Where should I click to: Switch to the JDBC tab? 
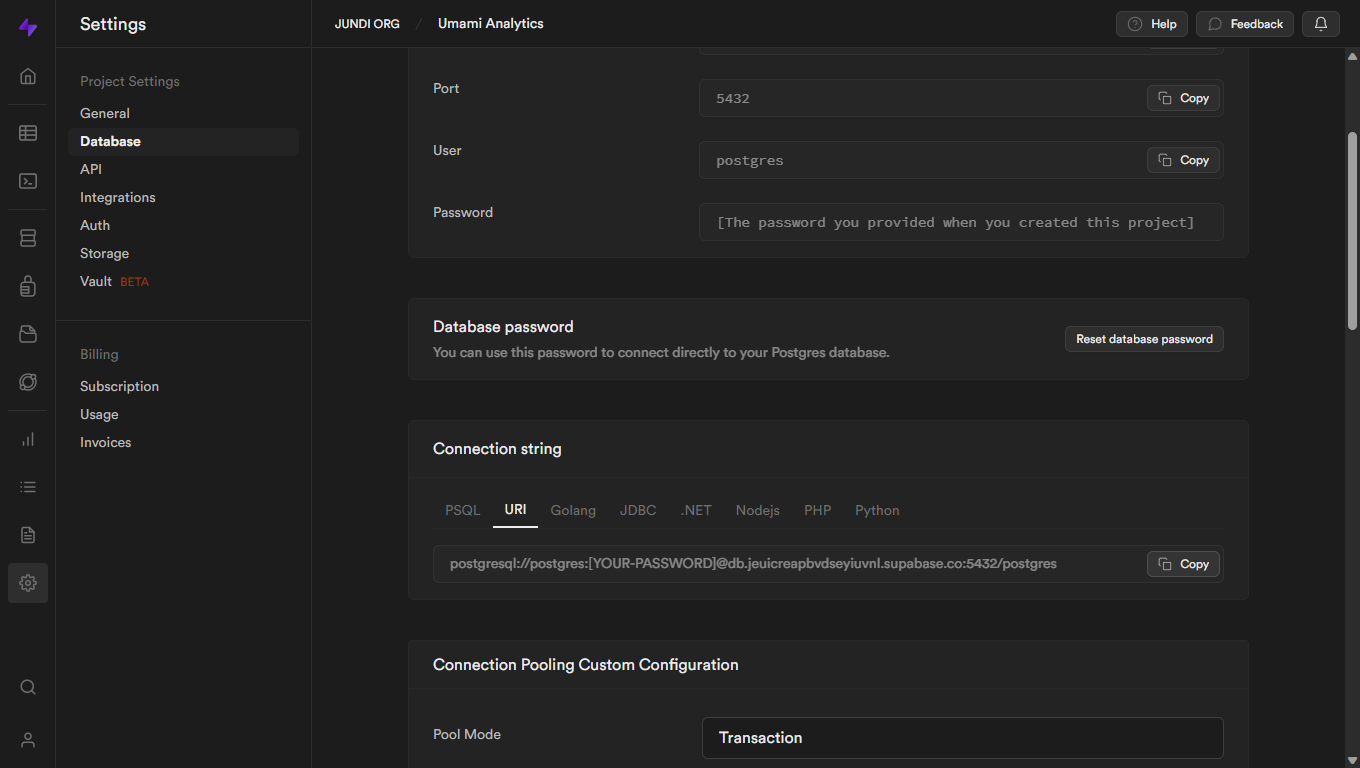click(638, 510)
